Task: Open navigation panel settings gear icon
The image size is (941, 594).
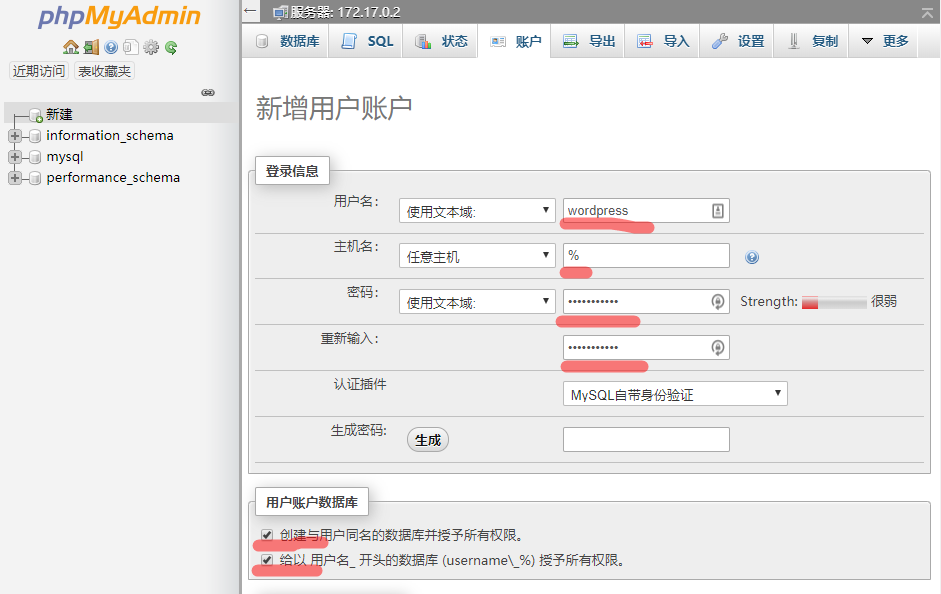Action: [151, 47]
